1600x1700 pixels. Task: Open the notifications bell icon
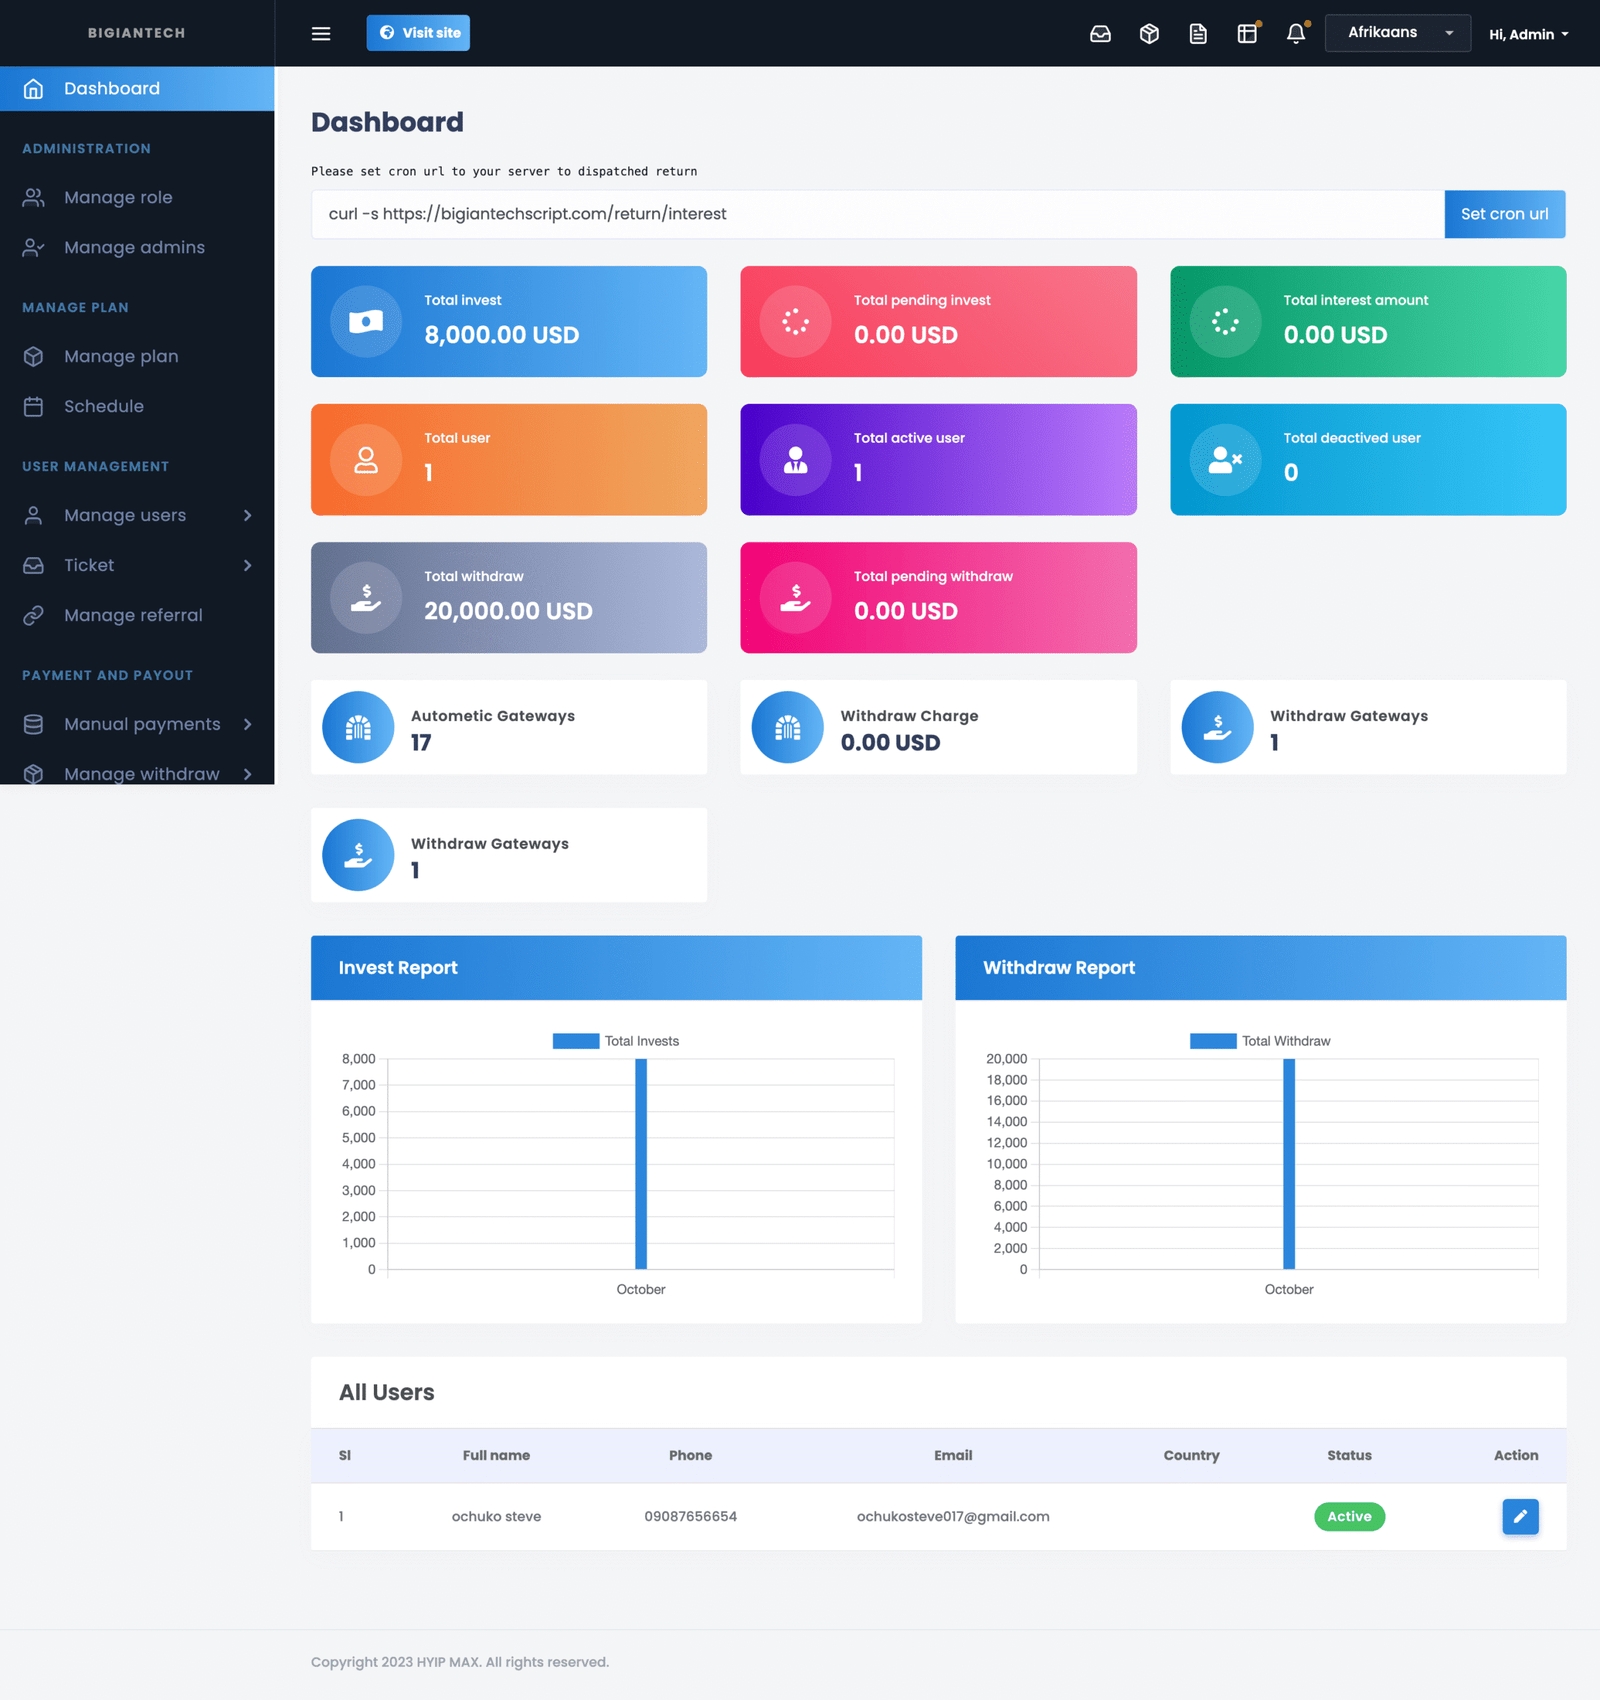tap(1296, 34)
